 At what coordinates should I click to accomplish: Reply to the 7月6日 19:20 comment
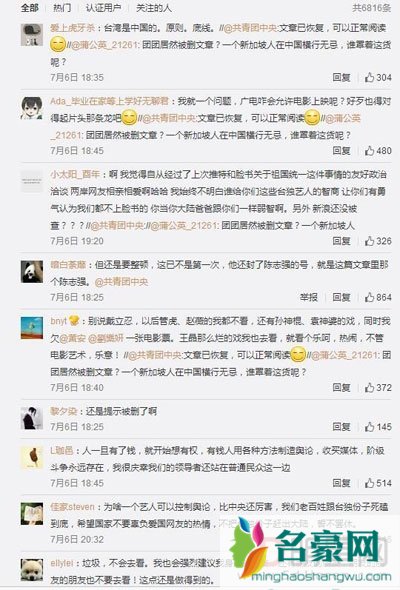(341, 241)
